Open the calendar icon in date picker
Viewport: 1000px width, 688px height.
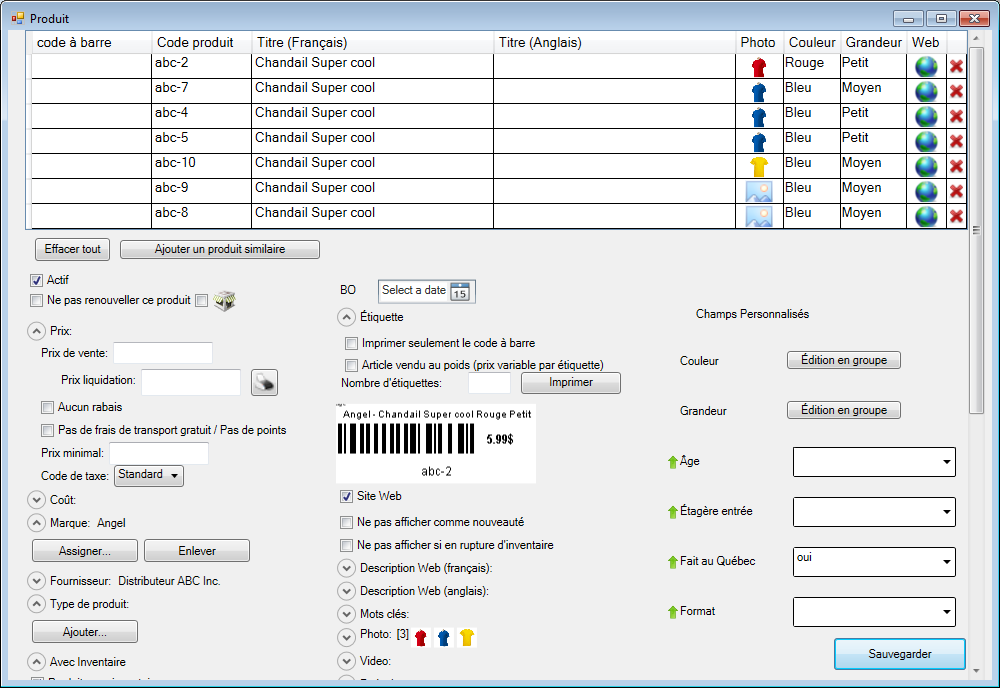tap(460, 291)
